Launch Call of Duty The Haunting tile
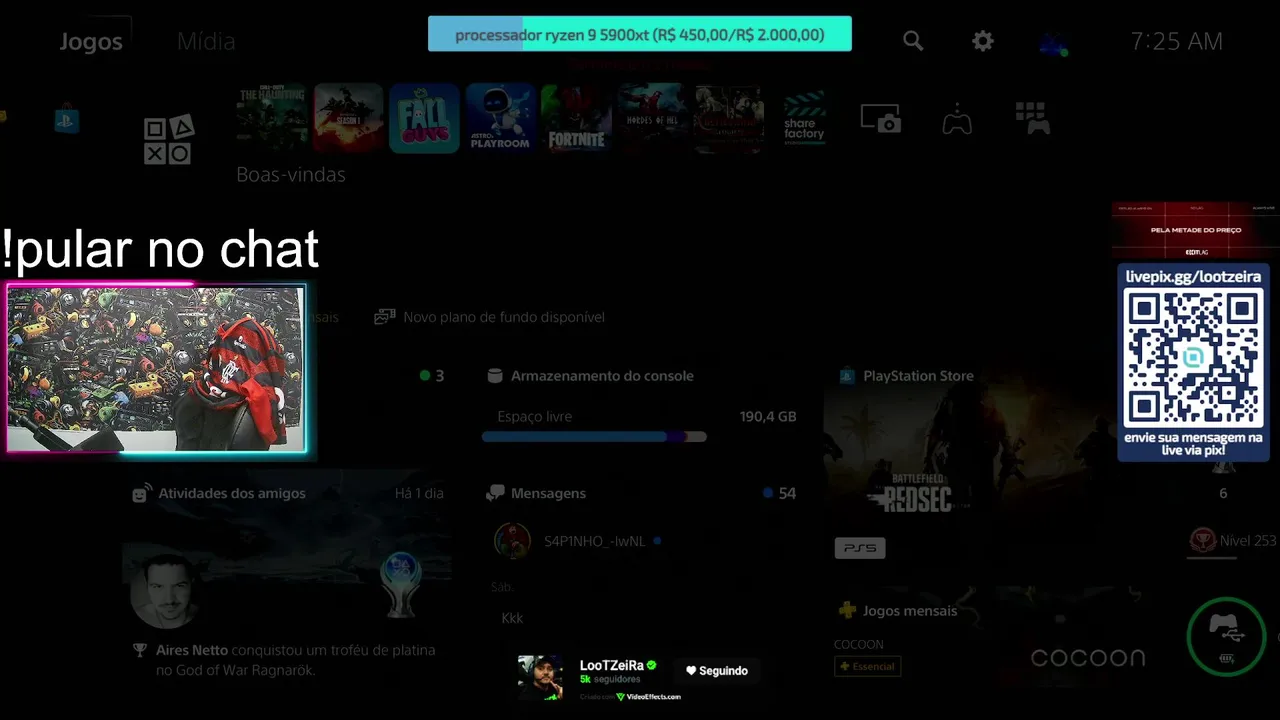The width and height of the screenshot is (1280, 720). [272, 118]
